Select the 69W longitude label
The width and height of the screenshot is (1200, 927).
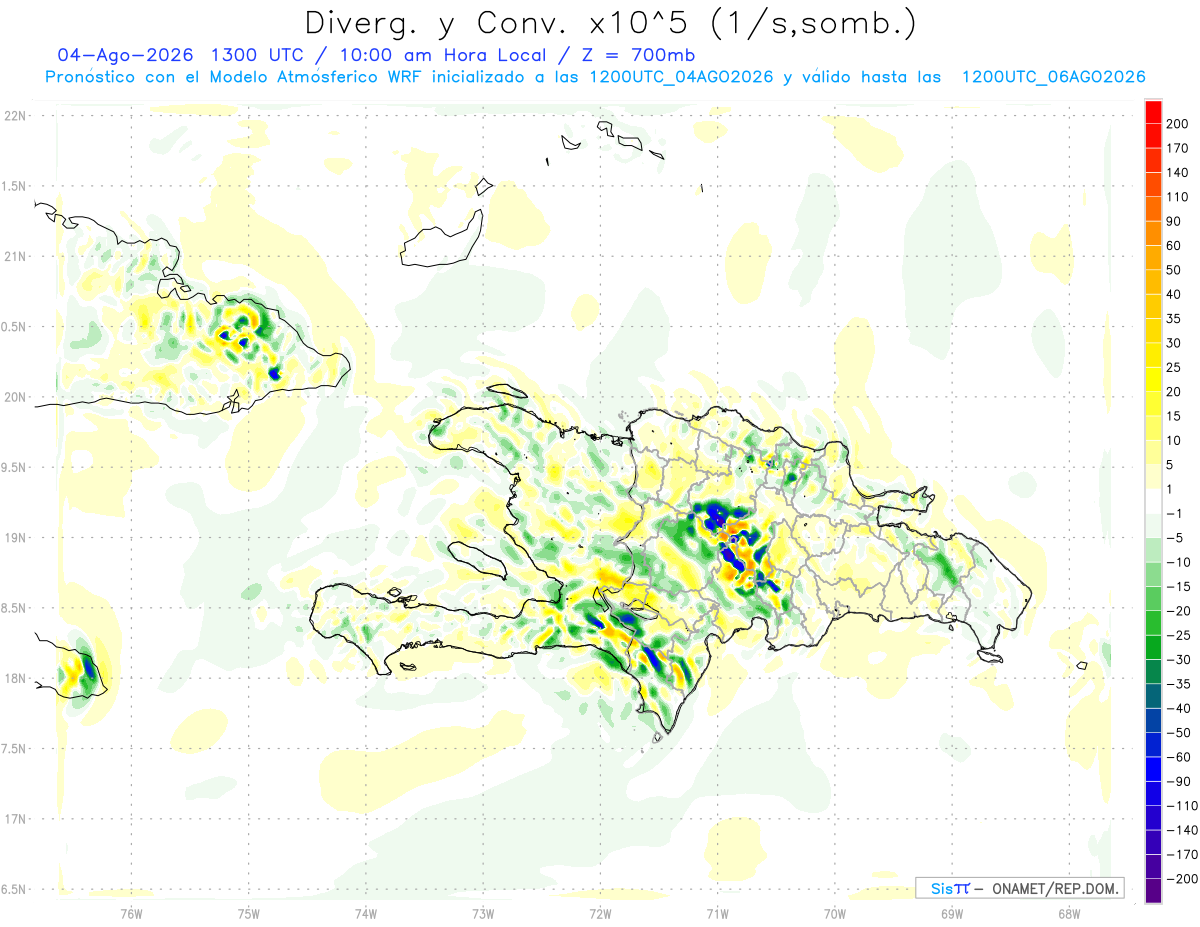point(952,913)
